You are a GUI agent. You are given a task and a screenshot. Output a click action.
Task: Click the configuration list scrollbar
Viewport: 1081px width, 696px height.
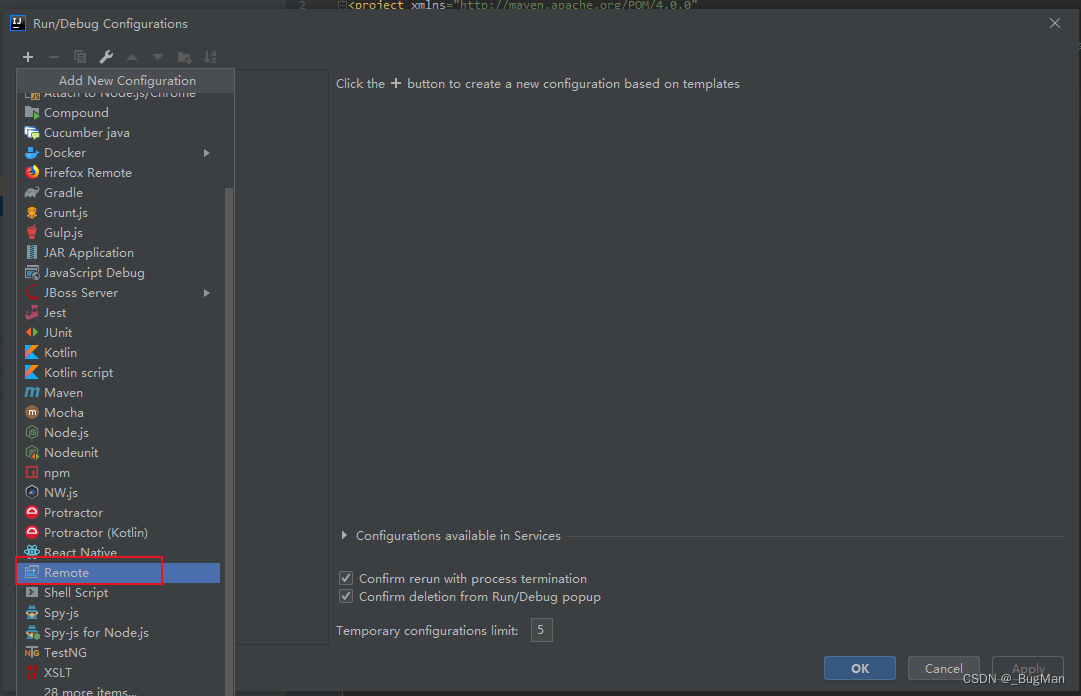tap(229, 441)
